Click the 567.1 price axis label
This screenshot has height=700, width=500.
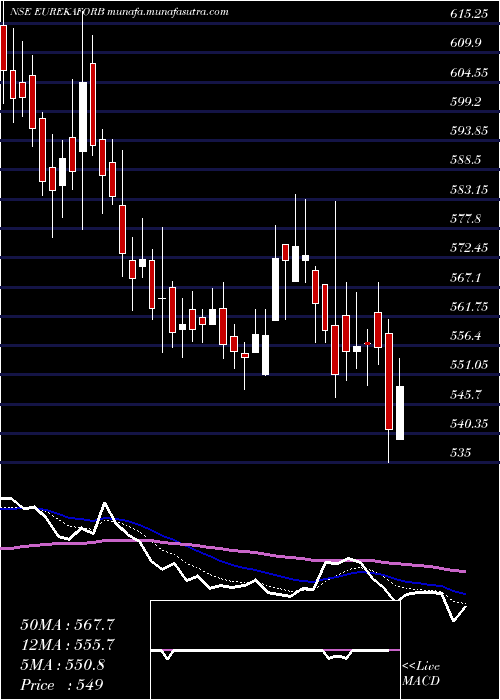pos(467,278)
